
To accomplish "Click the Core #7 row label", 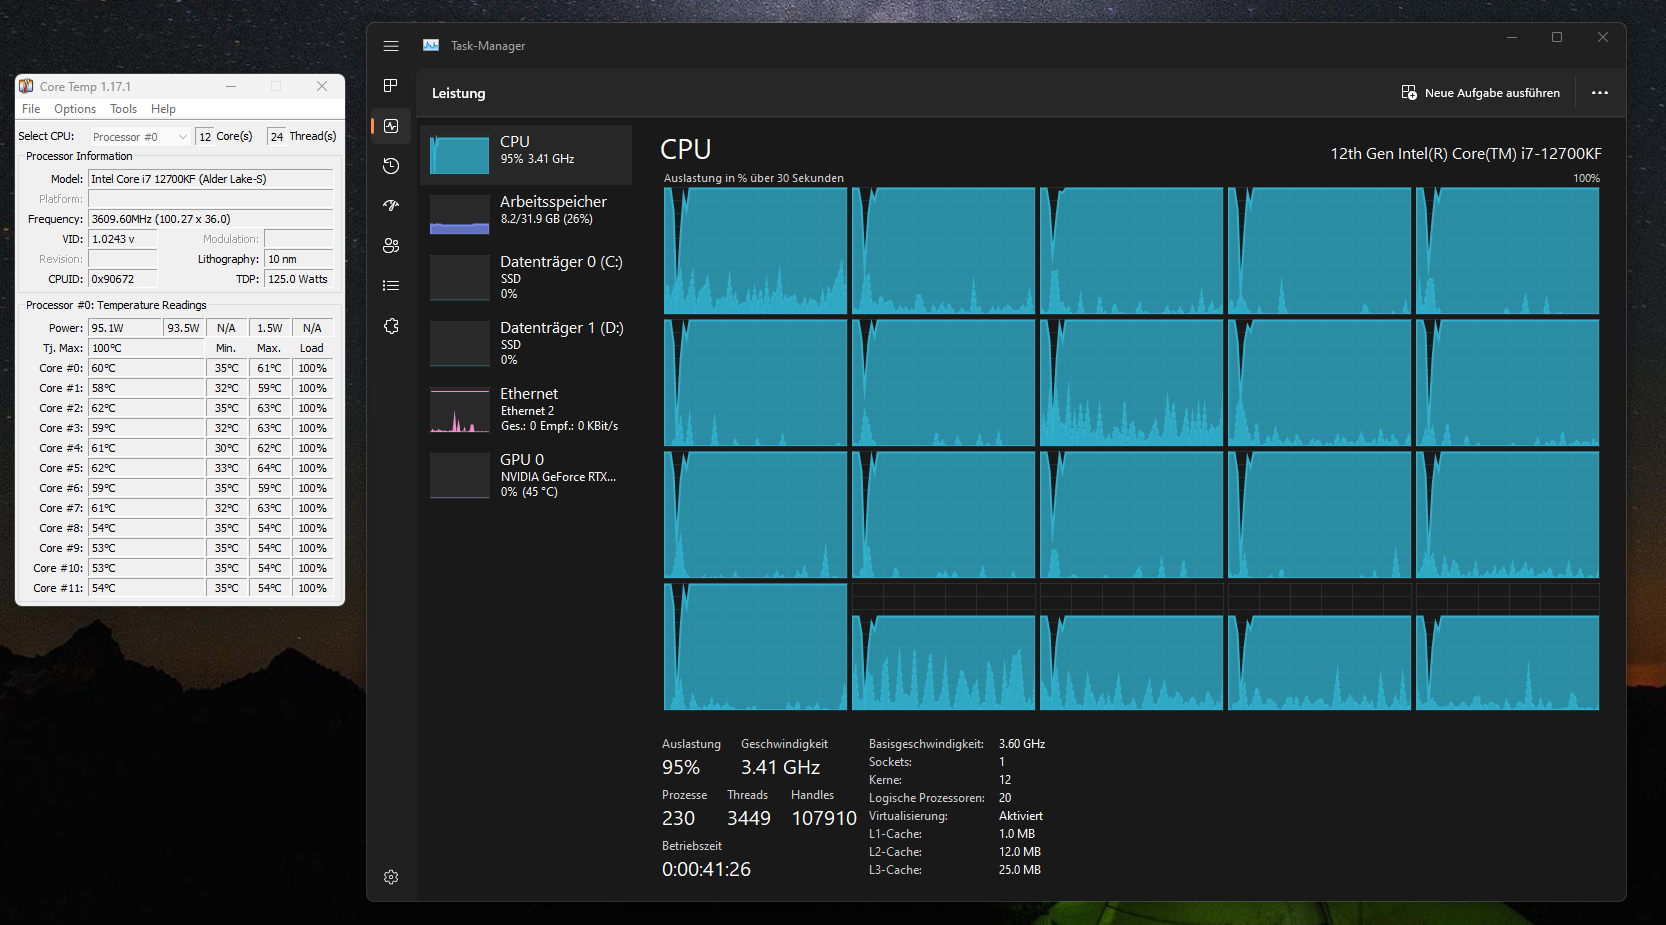I will [61, 508].
